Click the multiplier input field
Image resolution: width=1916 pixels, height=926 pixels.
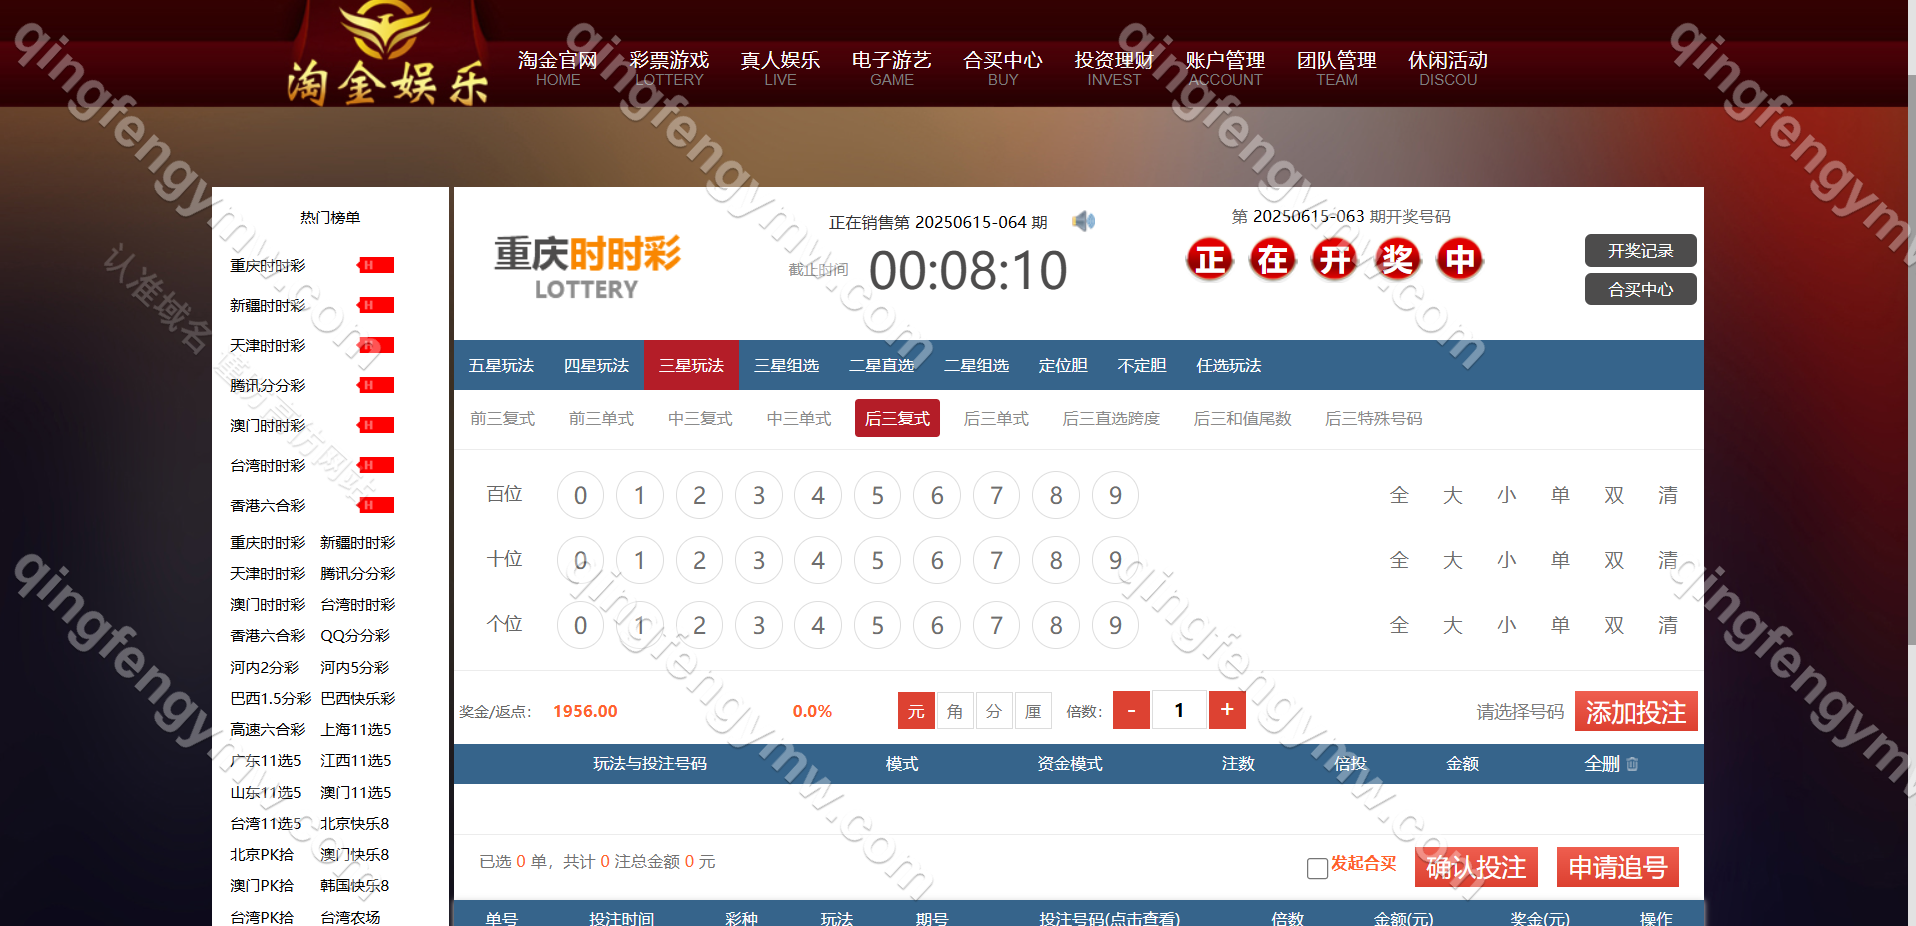point(1179,710)
